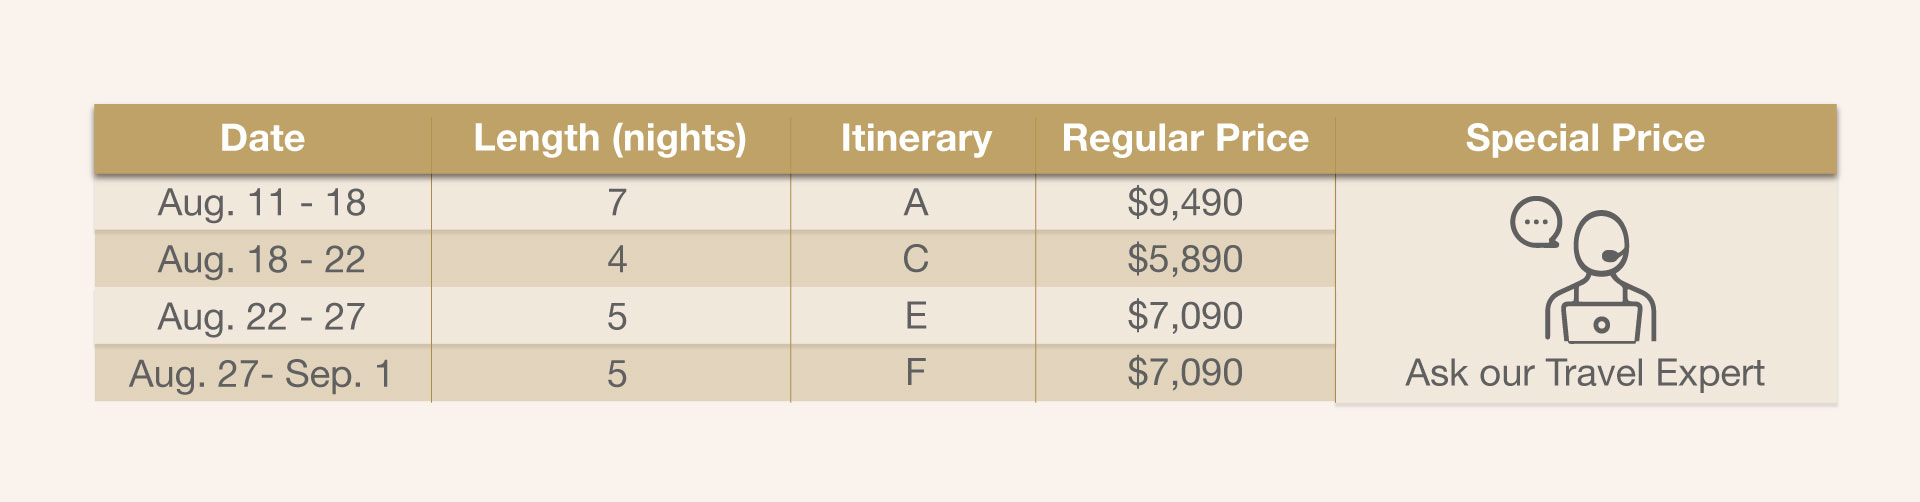
Task: Click the $9,490 price cell
Action: 1185,203
